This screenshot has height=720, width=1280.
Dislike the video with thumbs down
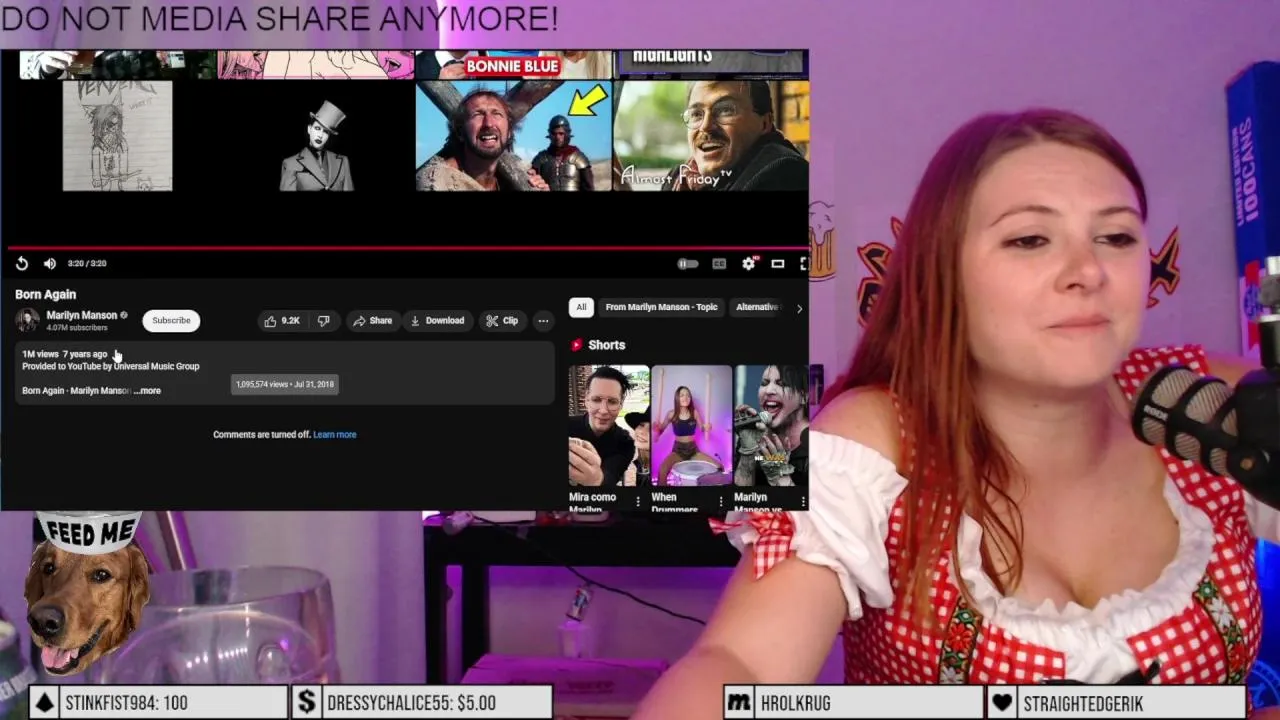[324, 321]
